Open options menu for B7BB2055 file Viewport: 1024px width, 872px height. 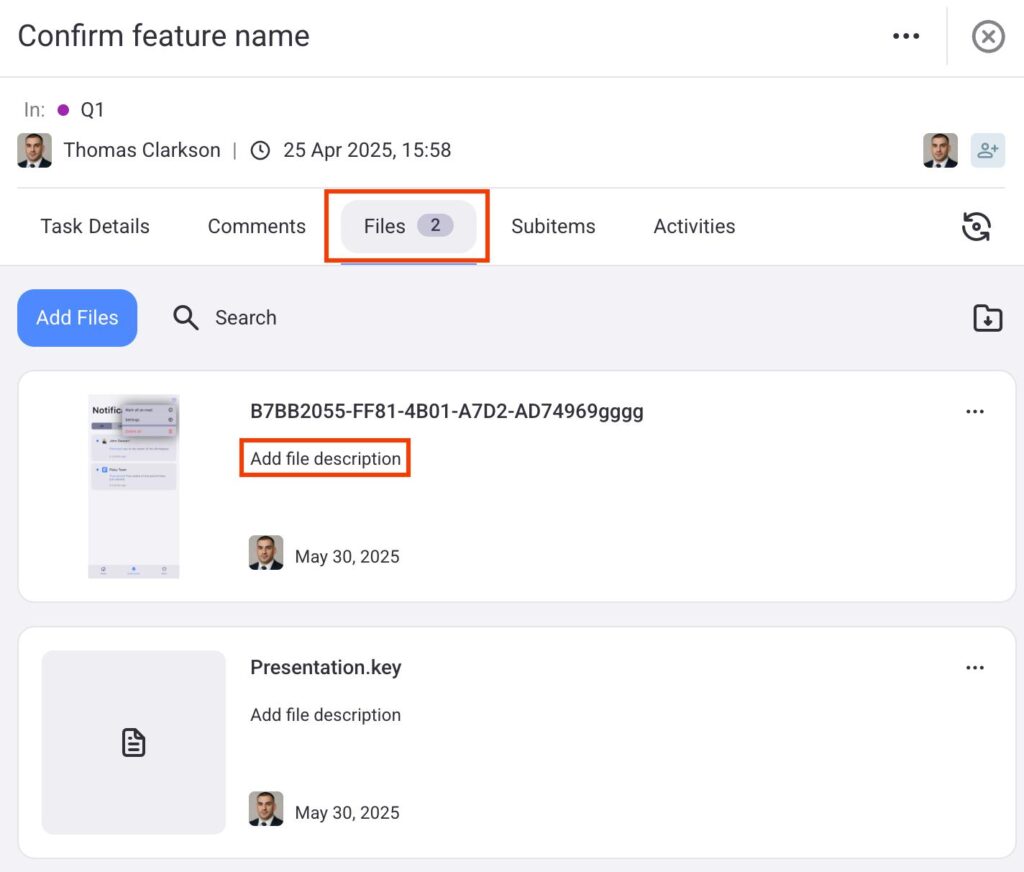click(x=974, y=412)
